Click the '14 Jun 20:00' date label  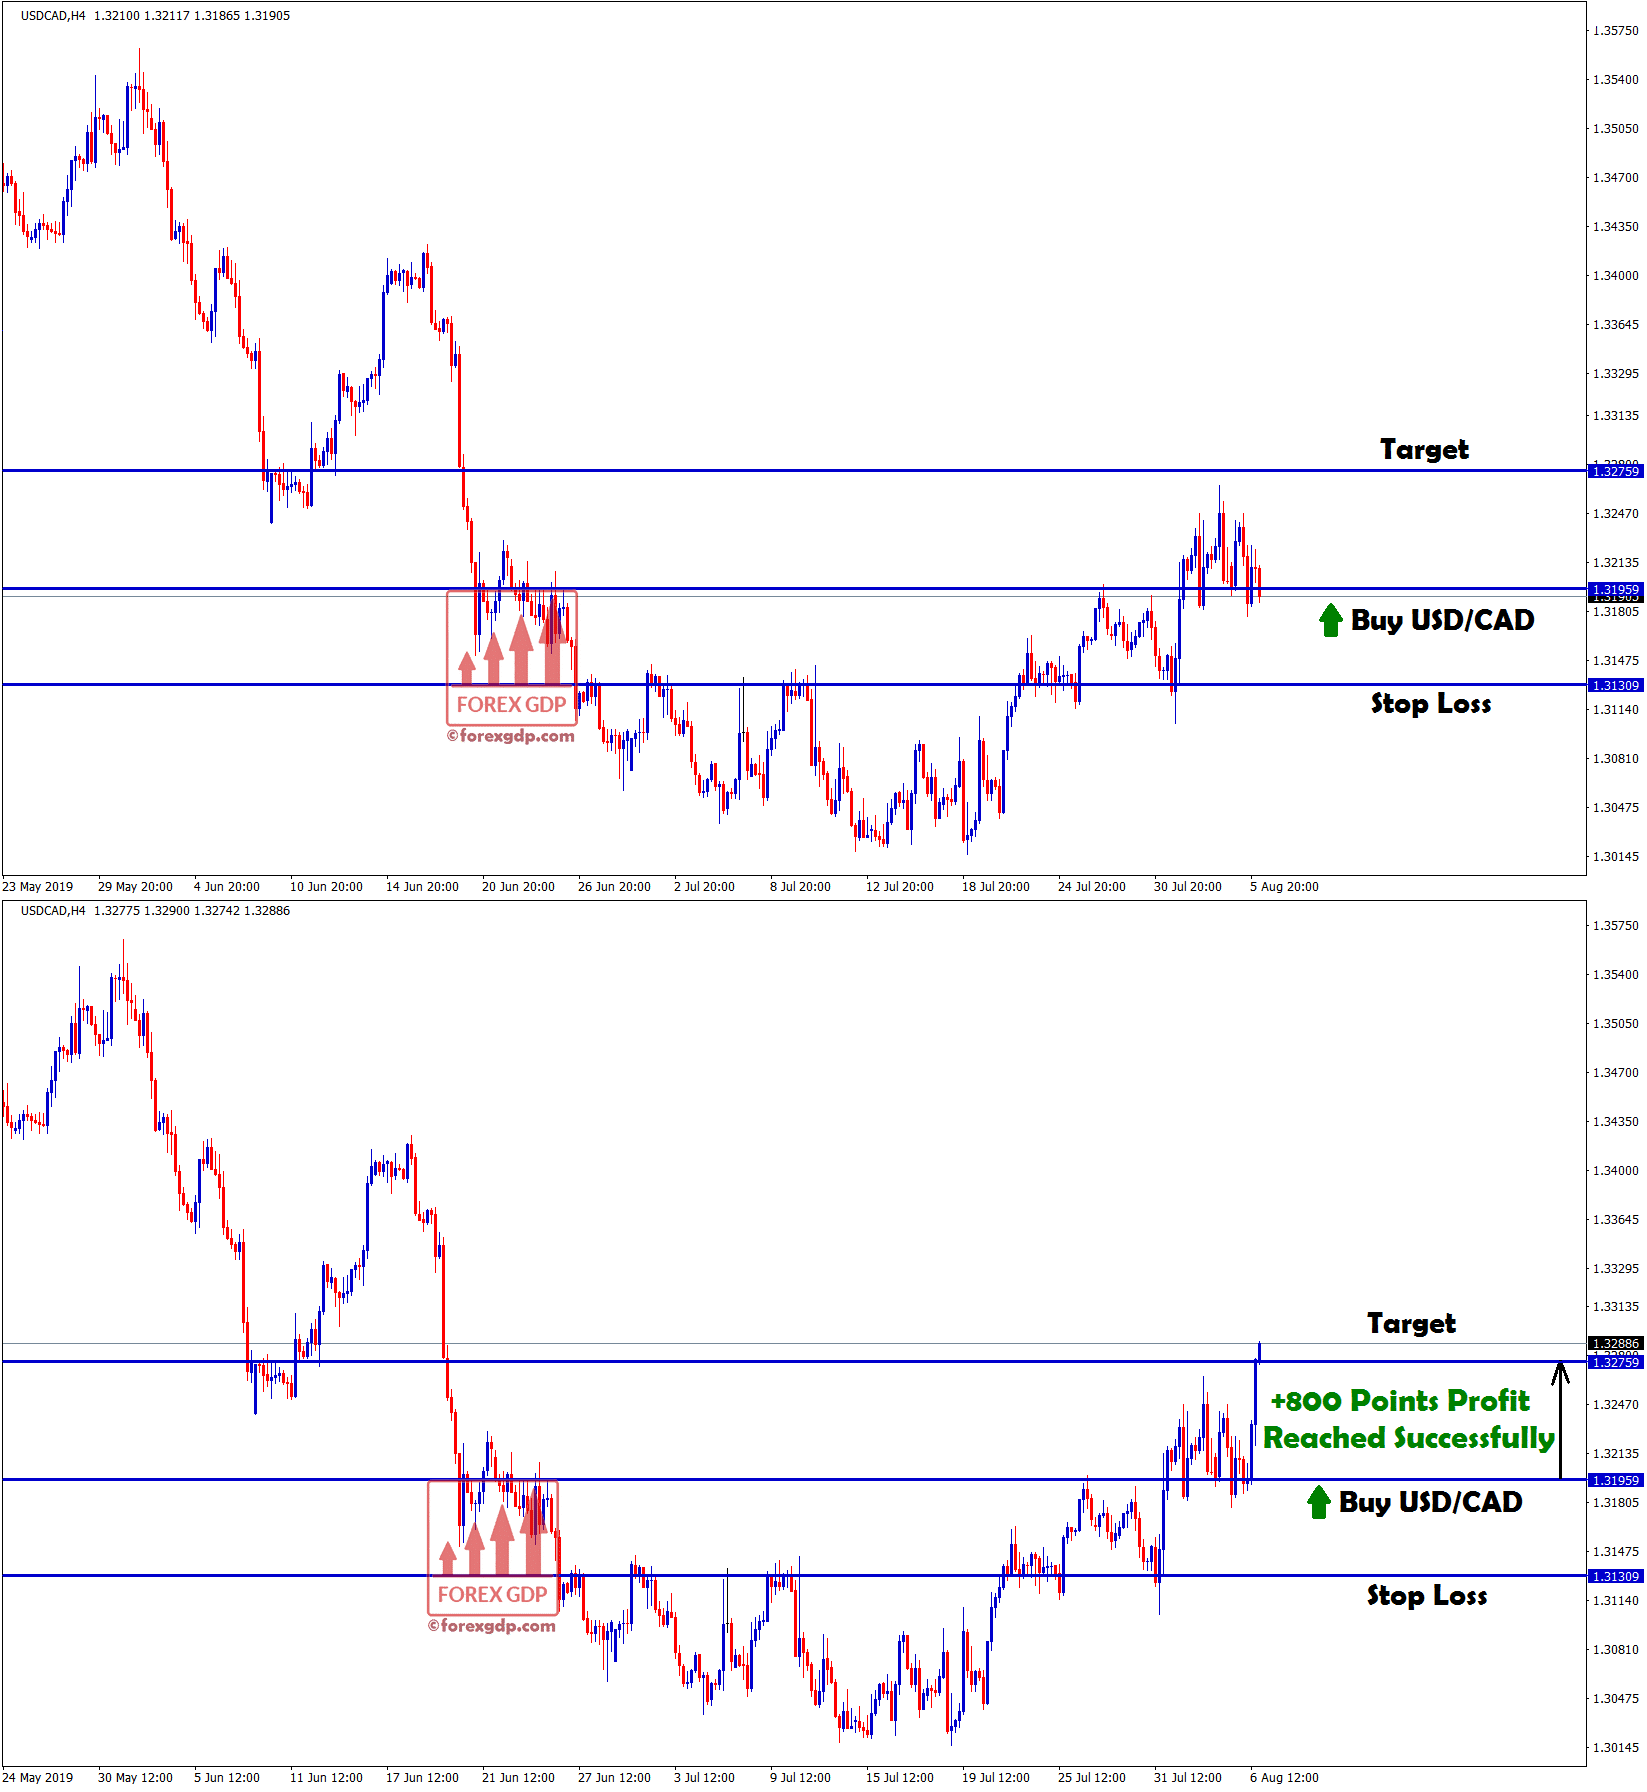coord(422,887)
